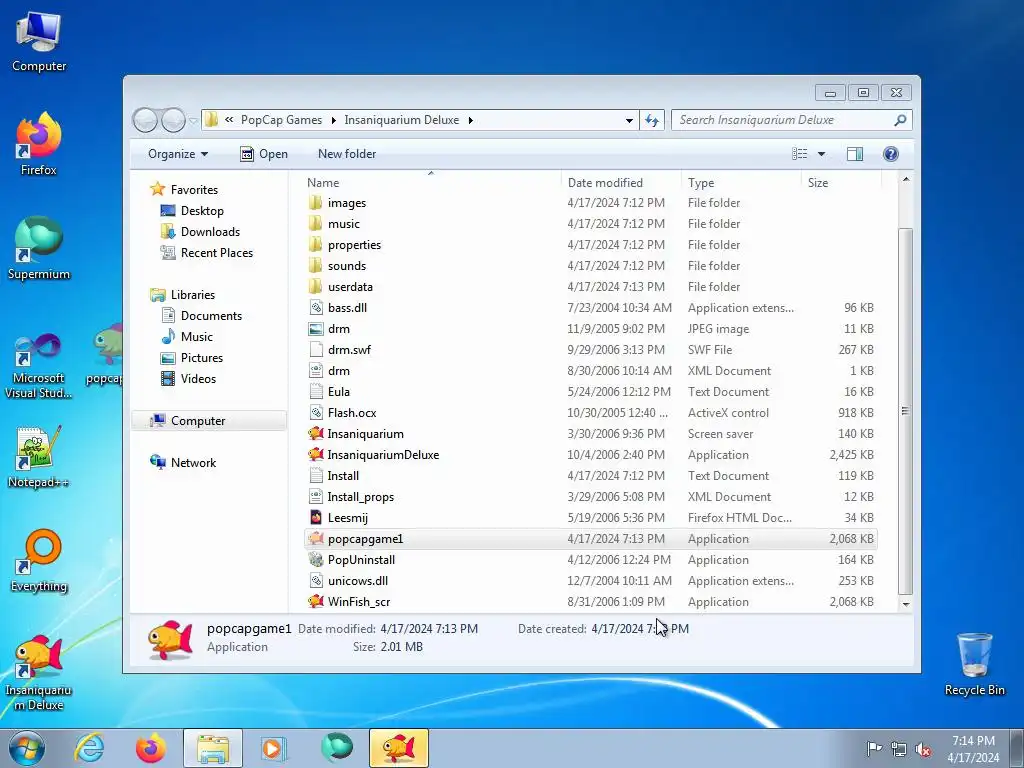Switch to the Insaniquarium fish taskbar button
This screenshot has width=1024, height=768.
click(399, 748)
